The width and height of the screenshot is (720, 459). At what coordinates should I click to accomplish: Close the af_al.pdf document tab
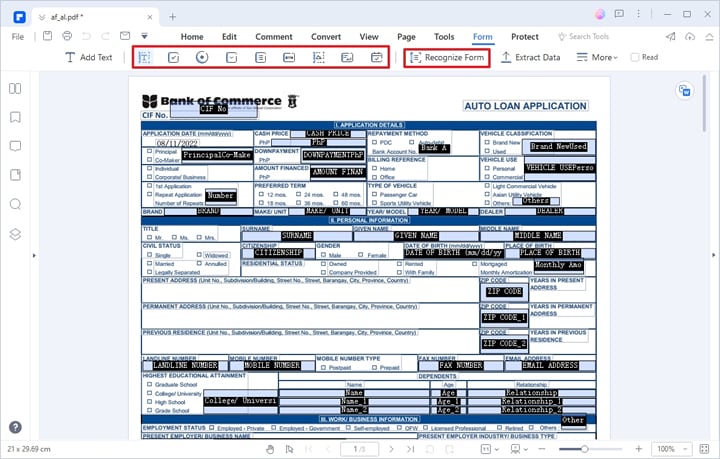point(150,17)
